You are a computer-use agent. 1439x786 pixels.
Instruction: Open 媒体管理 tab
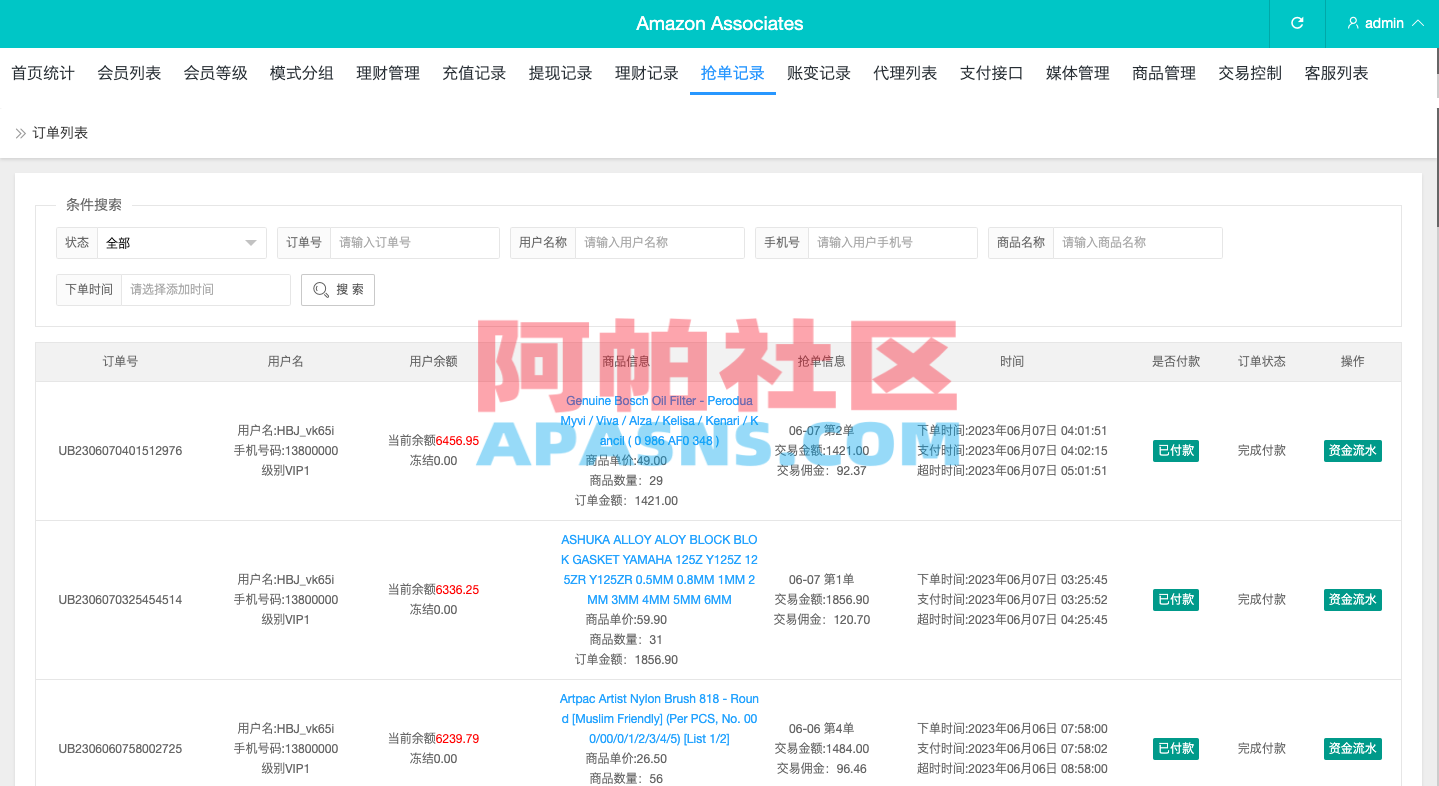pos(1078,73)
